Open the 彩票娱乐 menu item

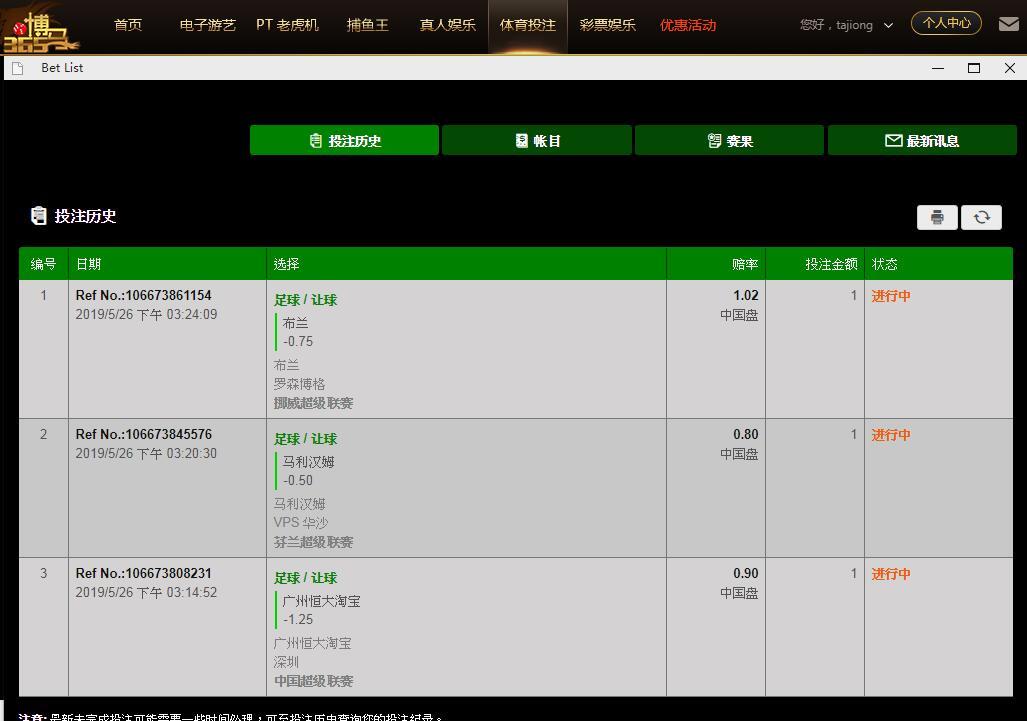tap(608, 25)
